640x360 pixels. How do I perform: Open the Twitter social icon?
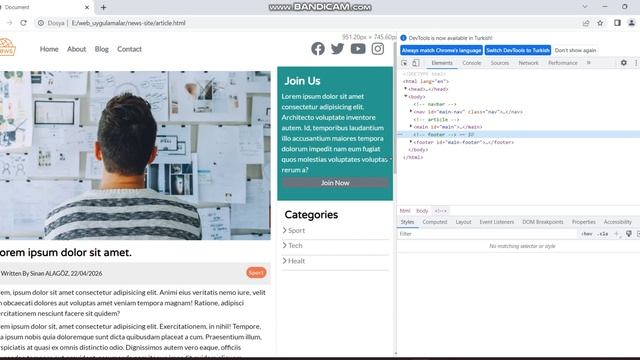point(338,49)
